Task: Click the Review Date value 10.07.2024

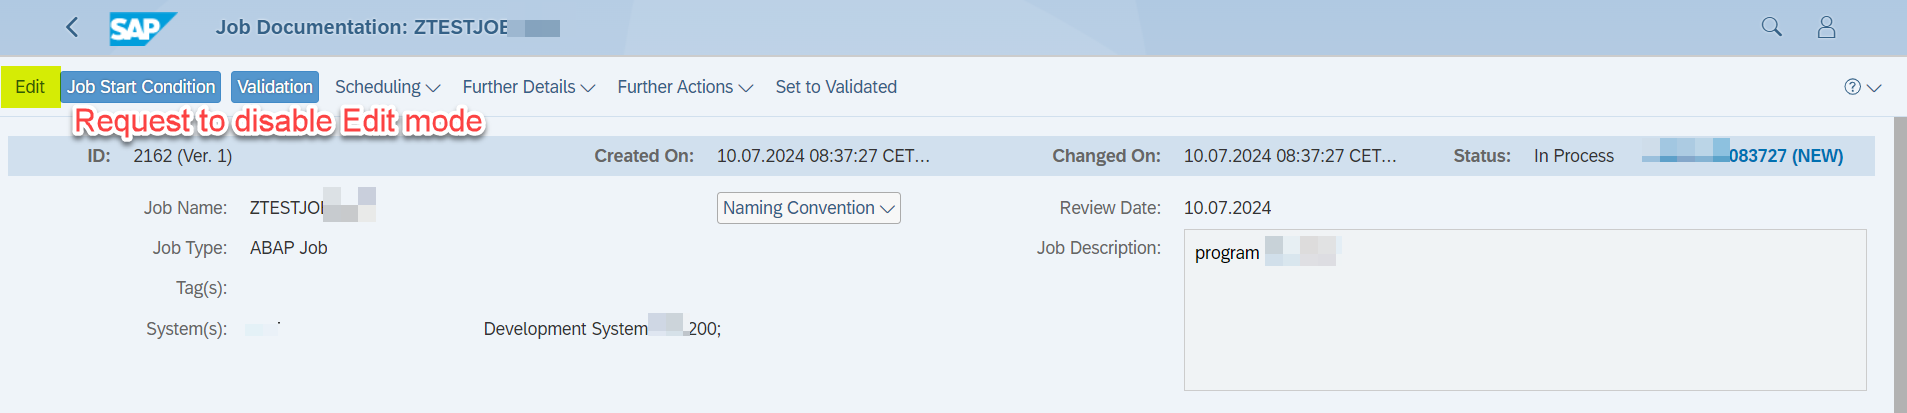Action: (x=1227, y=208)
